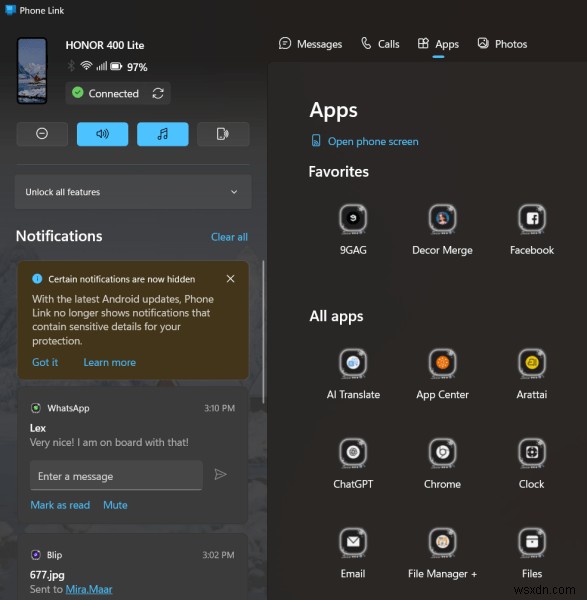
Task: Launch the AI Translate app
Action: click(x=353, y=363)
